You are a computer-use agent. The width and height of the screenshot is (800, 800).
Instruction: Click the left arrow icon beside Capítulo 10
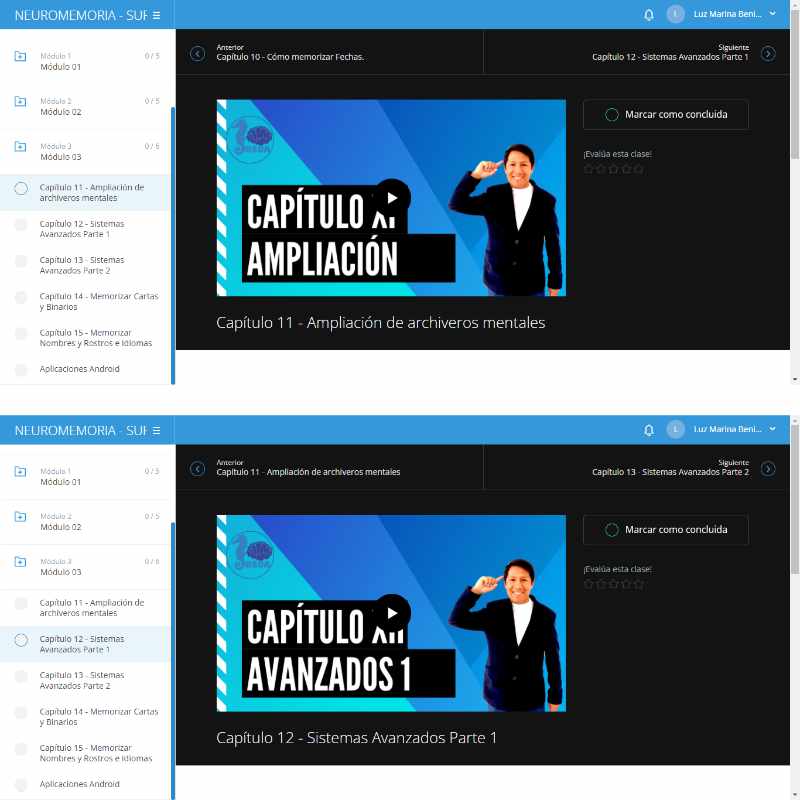click(x=197, y=53)
